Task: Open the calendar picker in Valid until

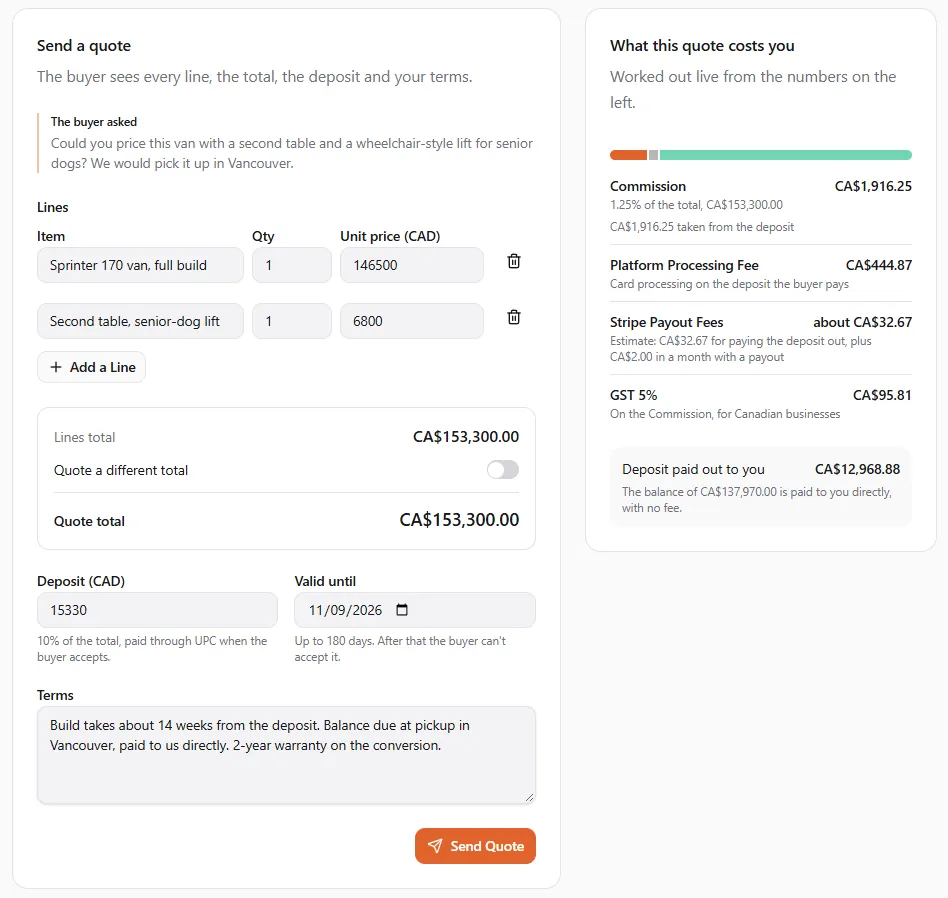Action: [x=402, y=610]
